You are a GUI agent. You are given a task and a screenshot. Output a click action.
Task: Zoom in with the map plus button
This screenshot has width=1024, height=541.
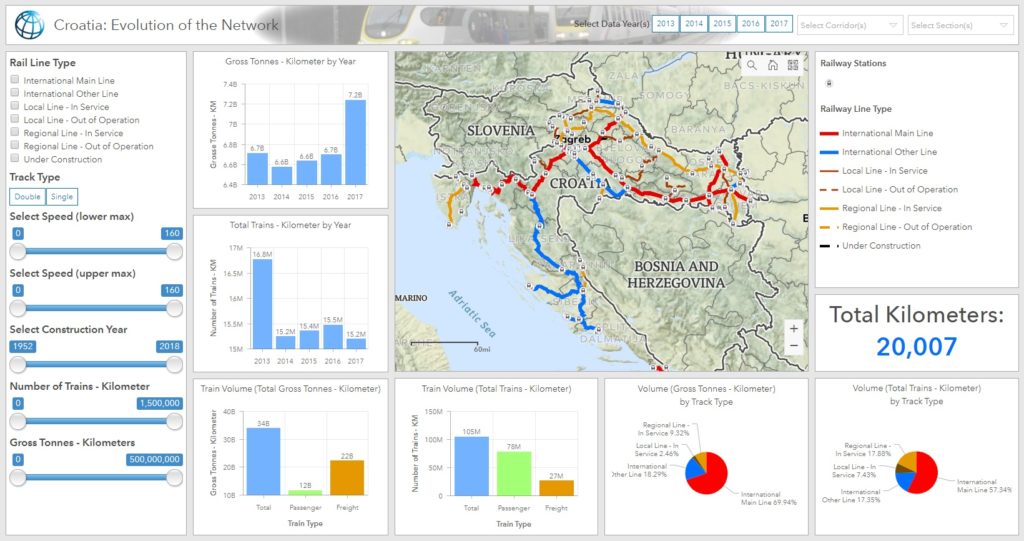click(x=793, y=329)
